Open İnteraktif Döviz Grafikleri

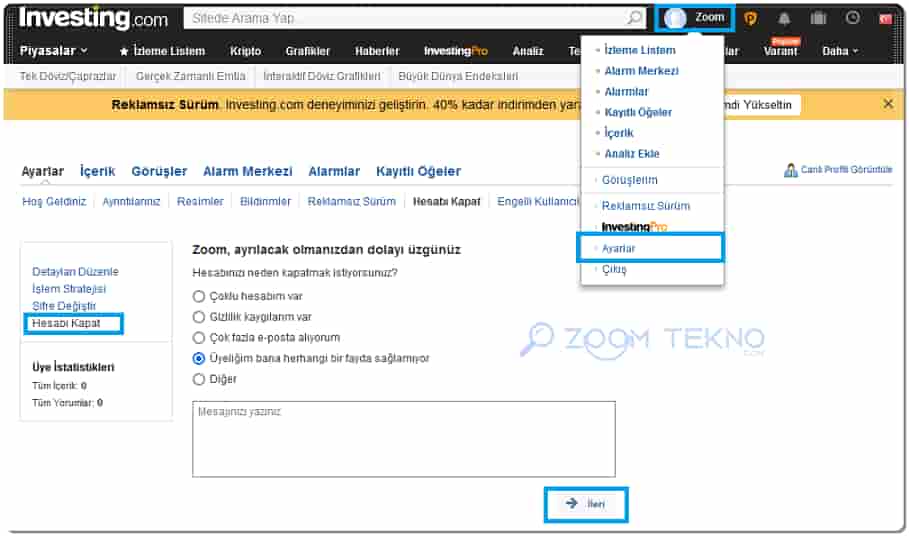click(322, 76)
